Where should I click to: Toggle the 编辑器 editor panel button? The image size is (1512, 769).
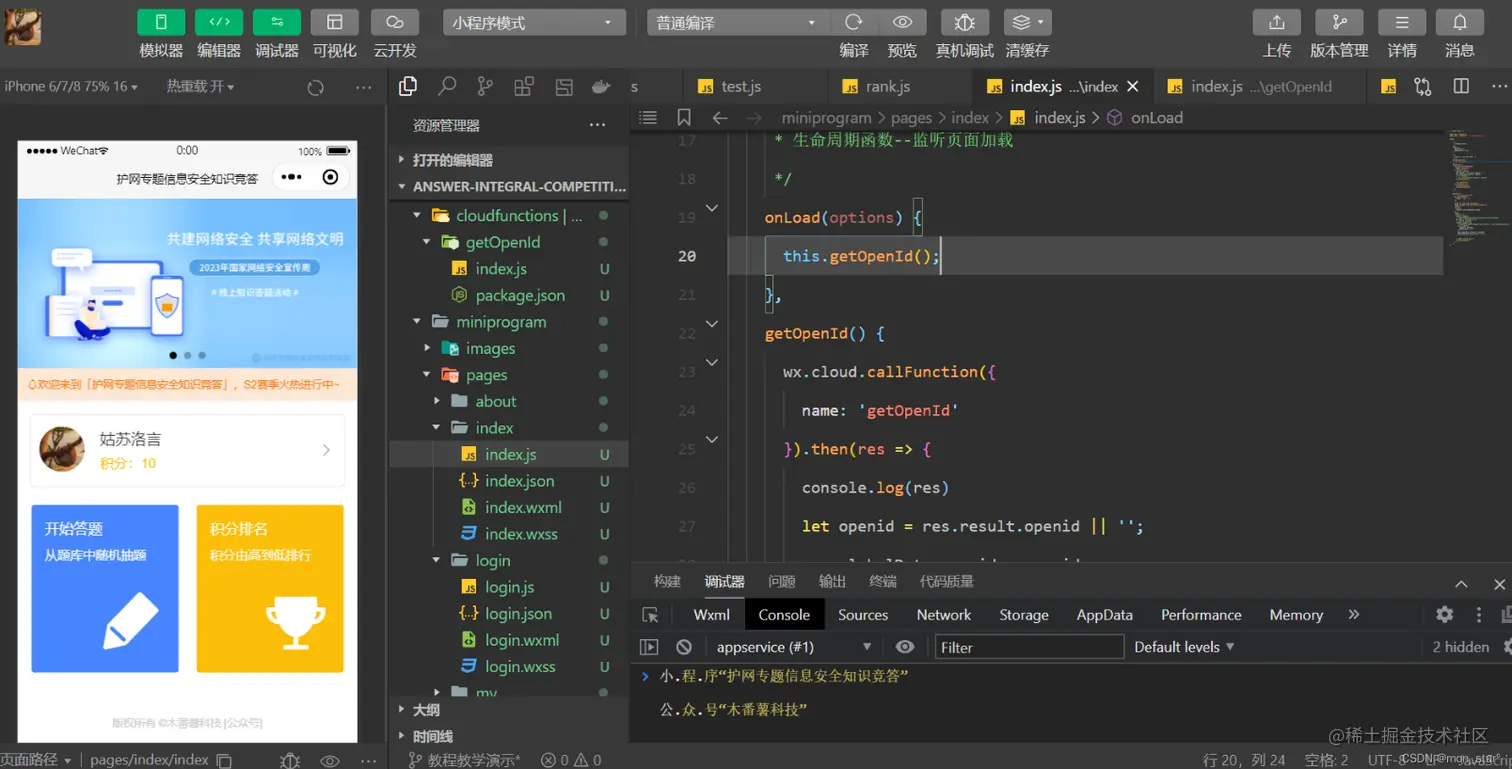coord(219,22)
